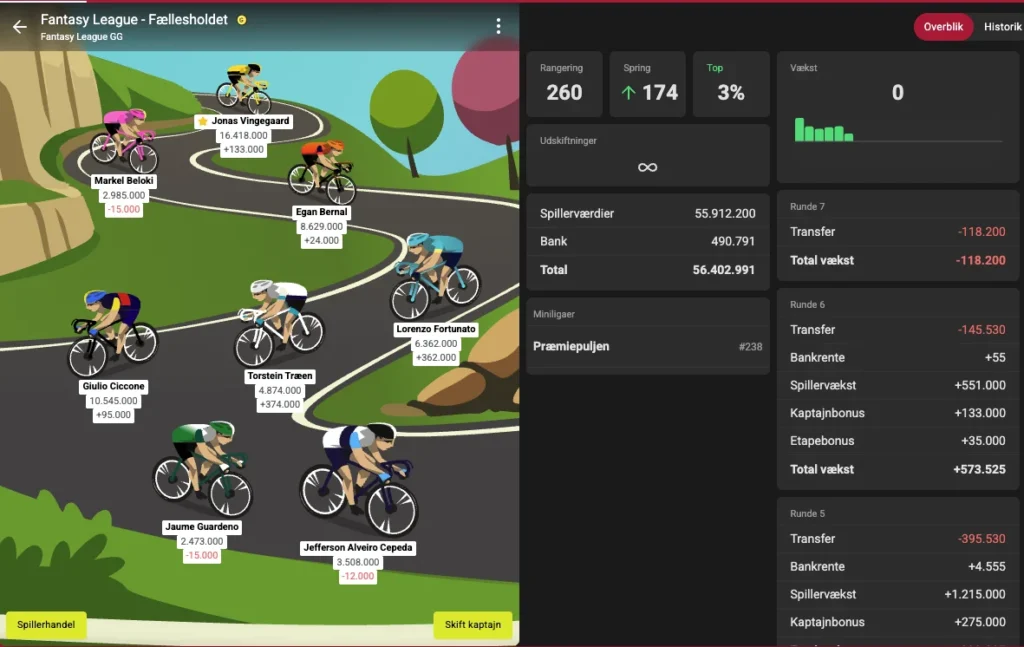Select the Jaume Guardeno cyclist figure
This screenshot has width=1024, height=647.
(x=202, y=469)
